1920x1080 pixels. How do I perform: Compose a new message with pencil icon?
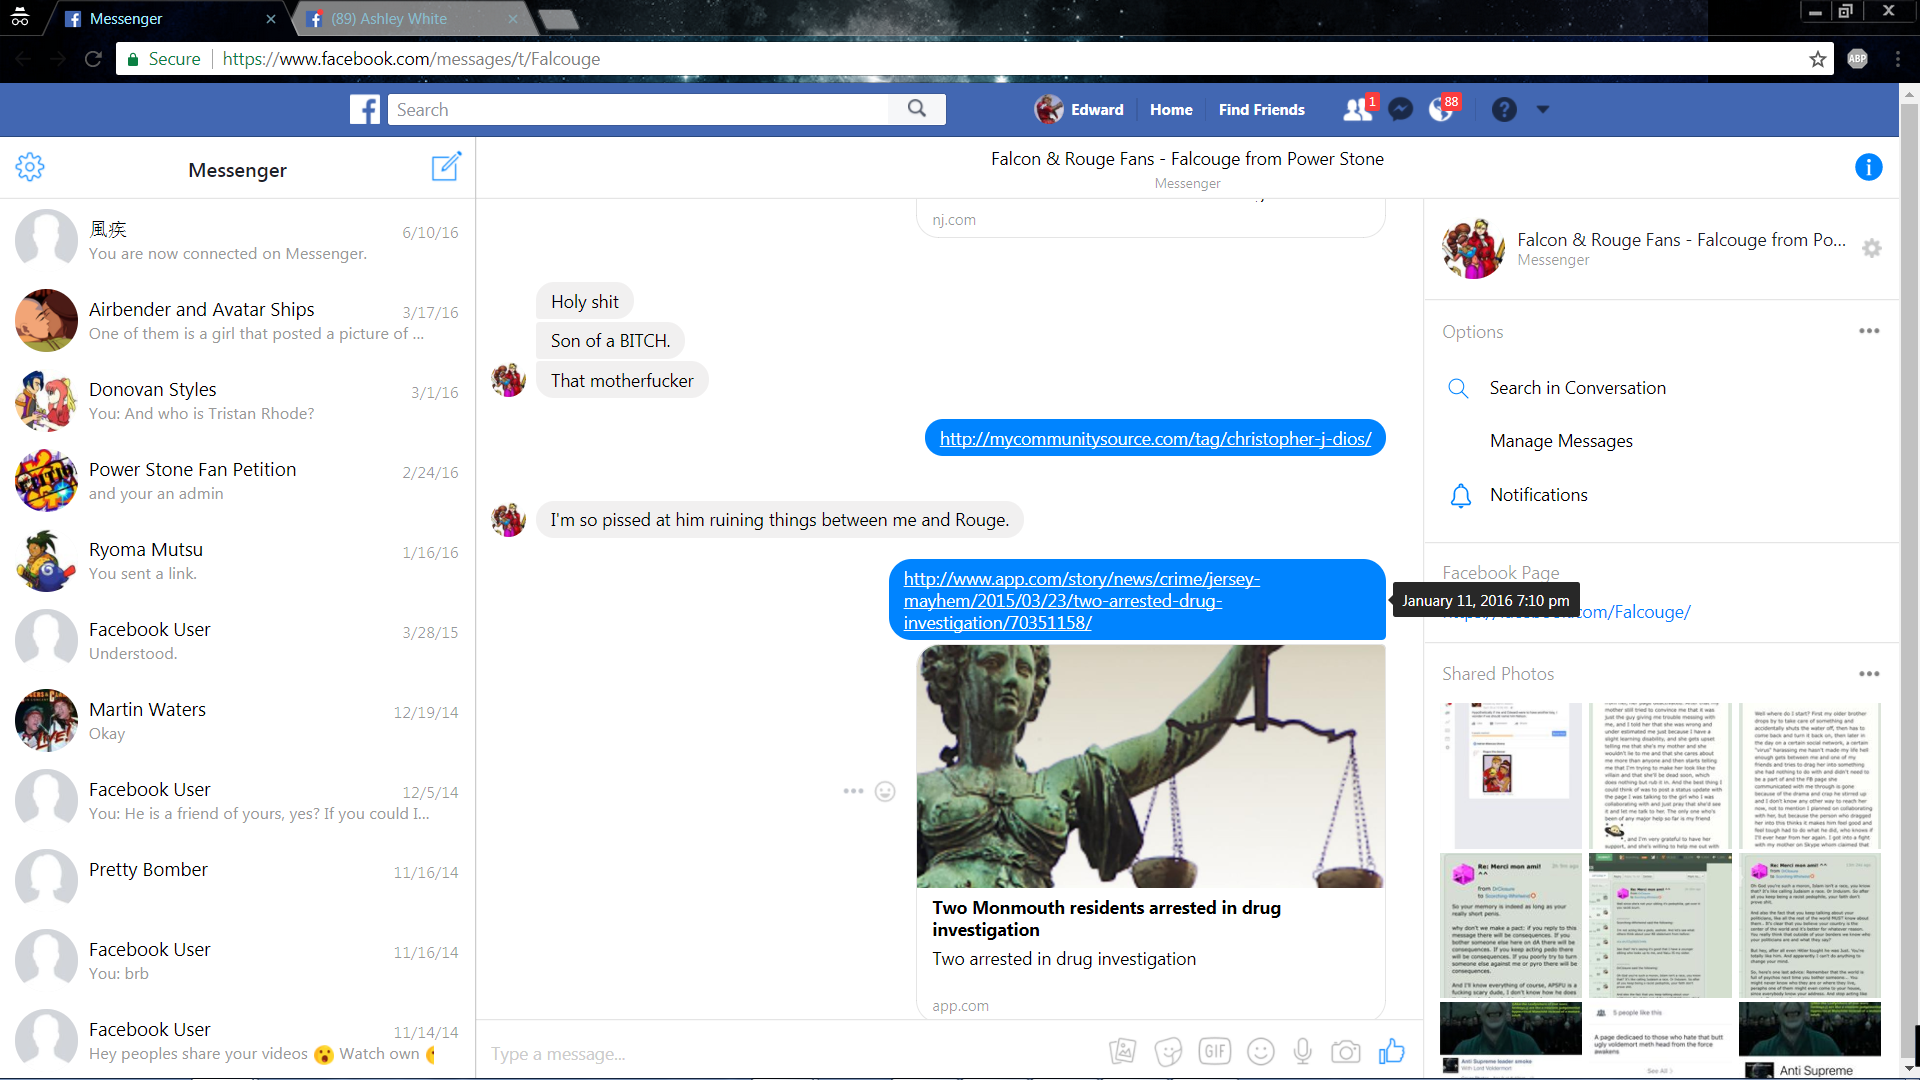(x=446, y=166)
